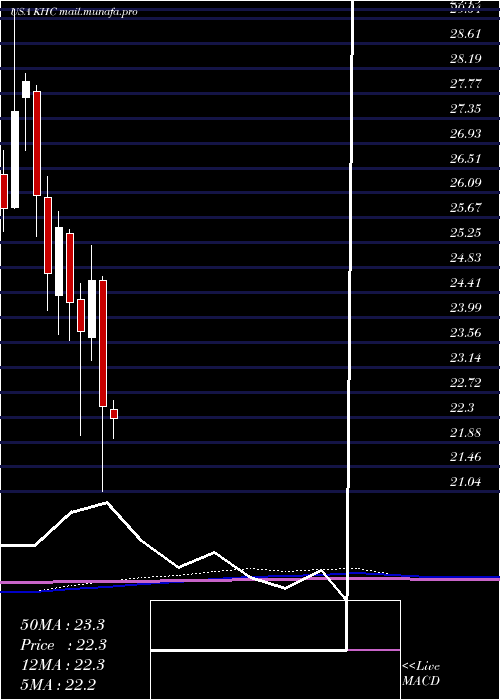This screenshot has height=700, width=500.
Task: Click the 27.77 price axis label
Action: (x=465, y=83)
